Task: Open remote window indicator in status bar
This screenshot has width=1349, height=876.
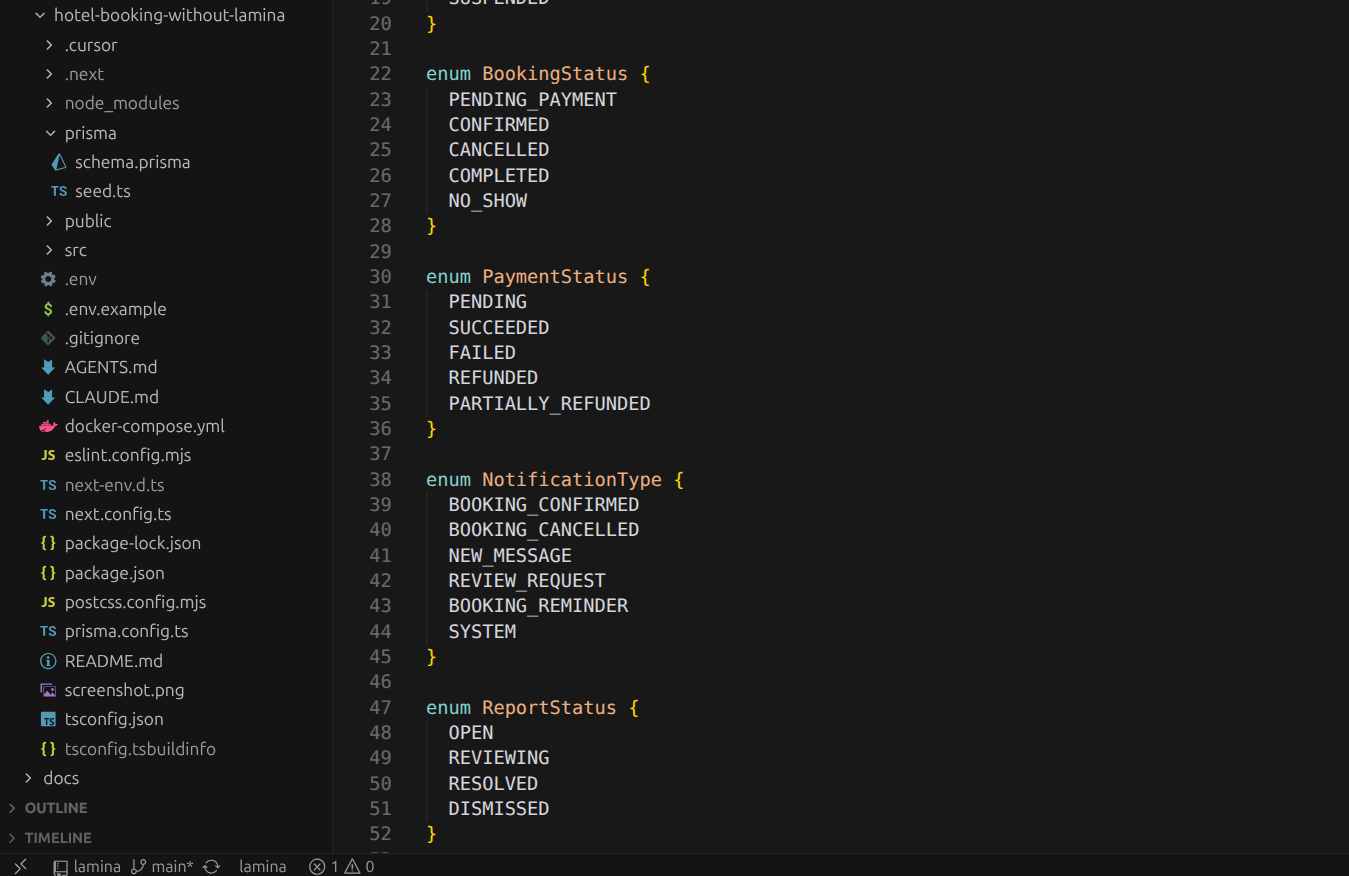Action: (x=20, y=866)
